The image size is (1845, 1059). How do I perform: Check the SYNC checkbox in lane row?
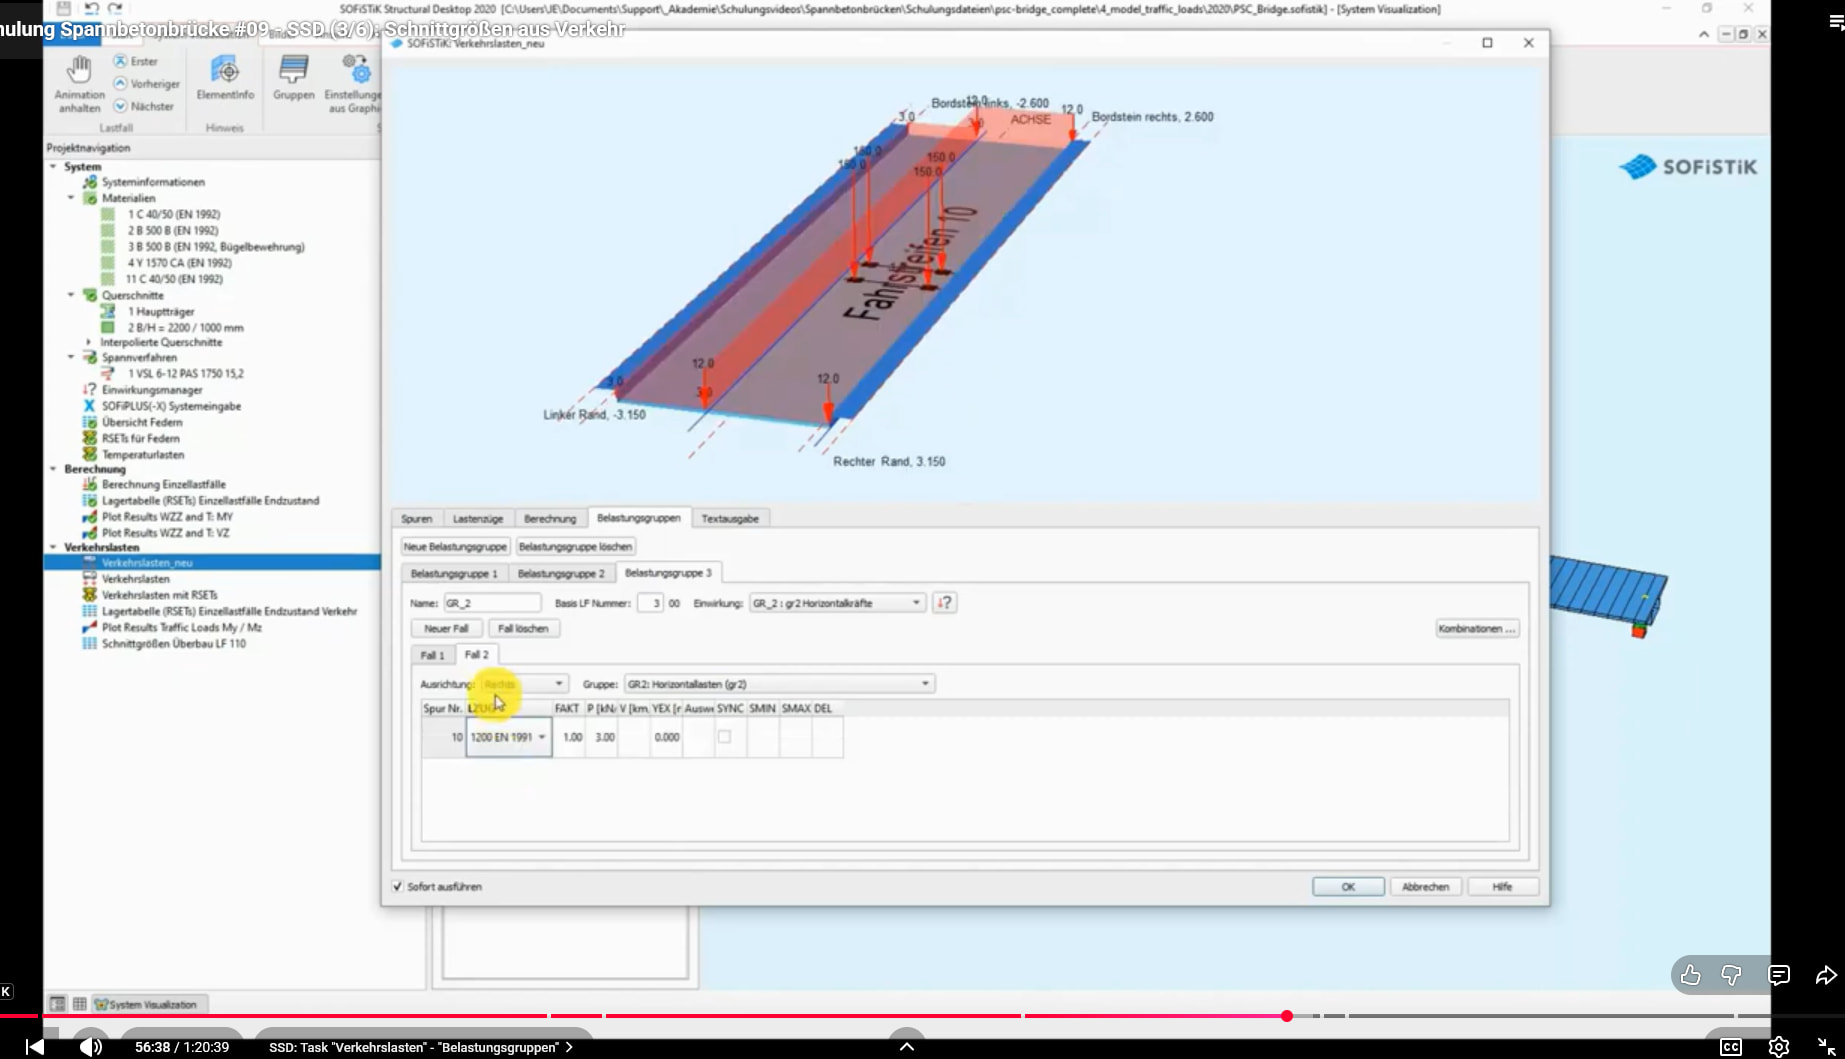coord(724,737)
